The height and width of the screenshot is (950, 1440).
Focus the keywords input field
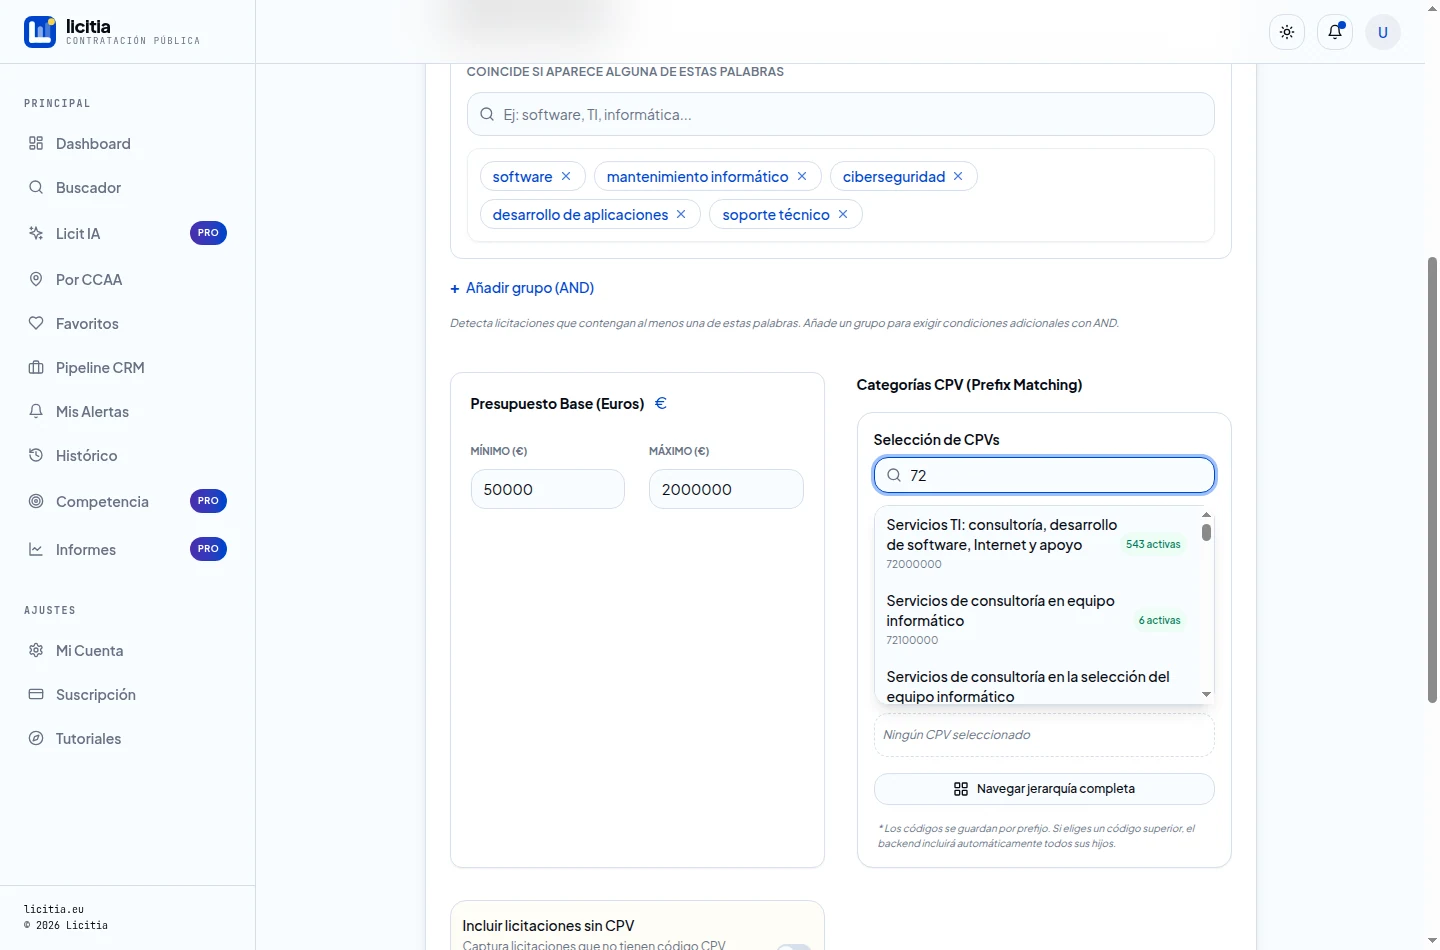pyautogui.click(x=841, y=114)
